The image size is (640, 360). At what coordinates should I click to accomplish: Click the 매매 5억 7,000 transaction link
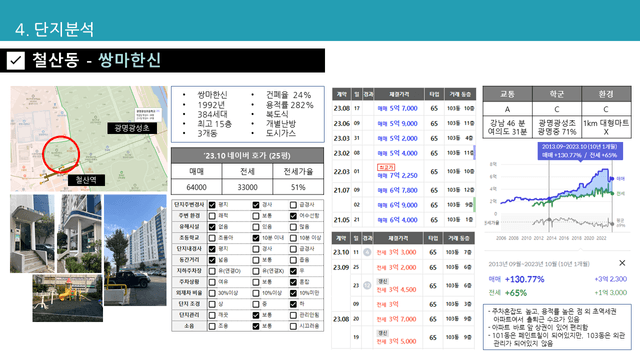pos(397,108)
